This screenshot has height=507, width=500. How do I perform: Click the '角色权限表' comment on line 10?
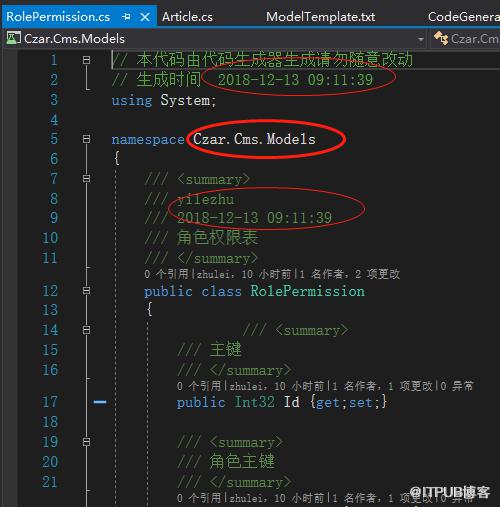click(217, 238)
